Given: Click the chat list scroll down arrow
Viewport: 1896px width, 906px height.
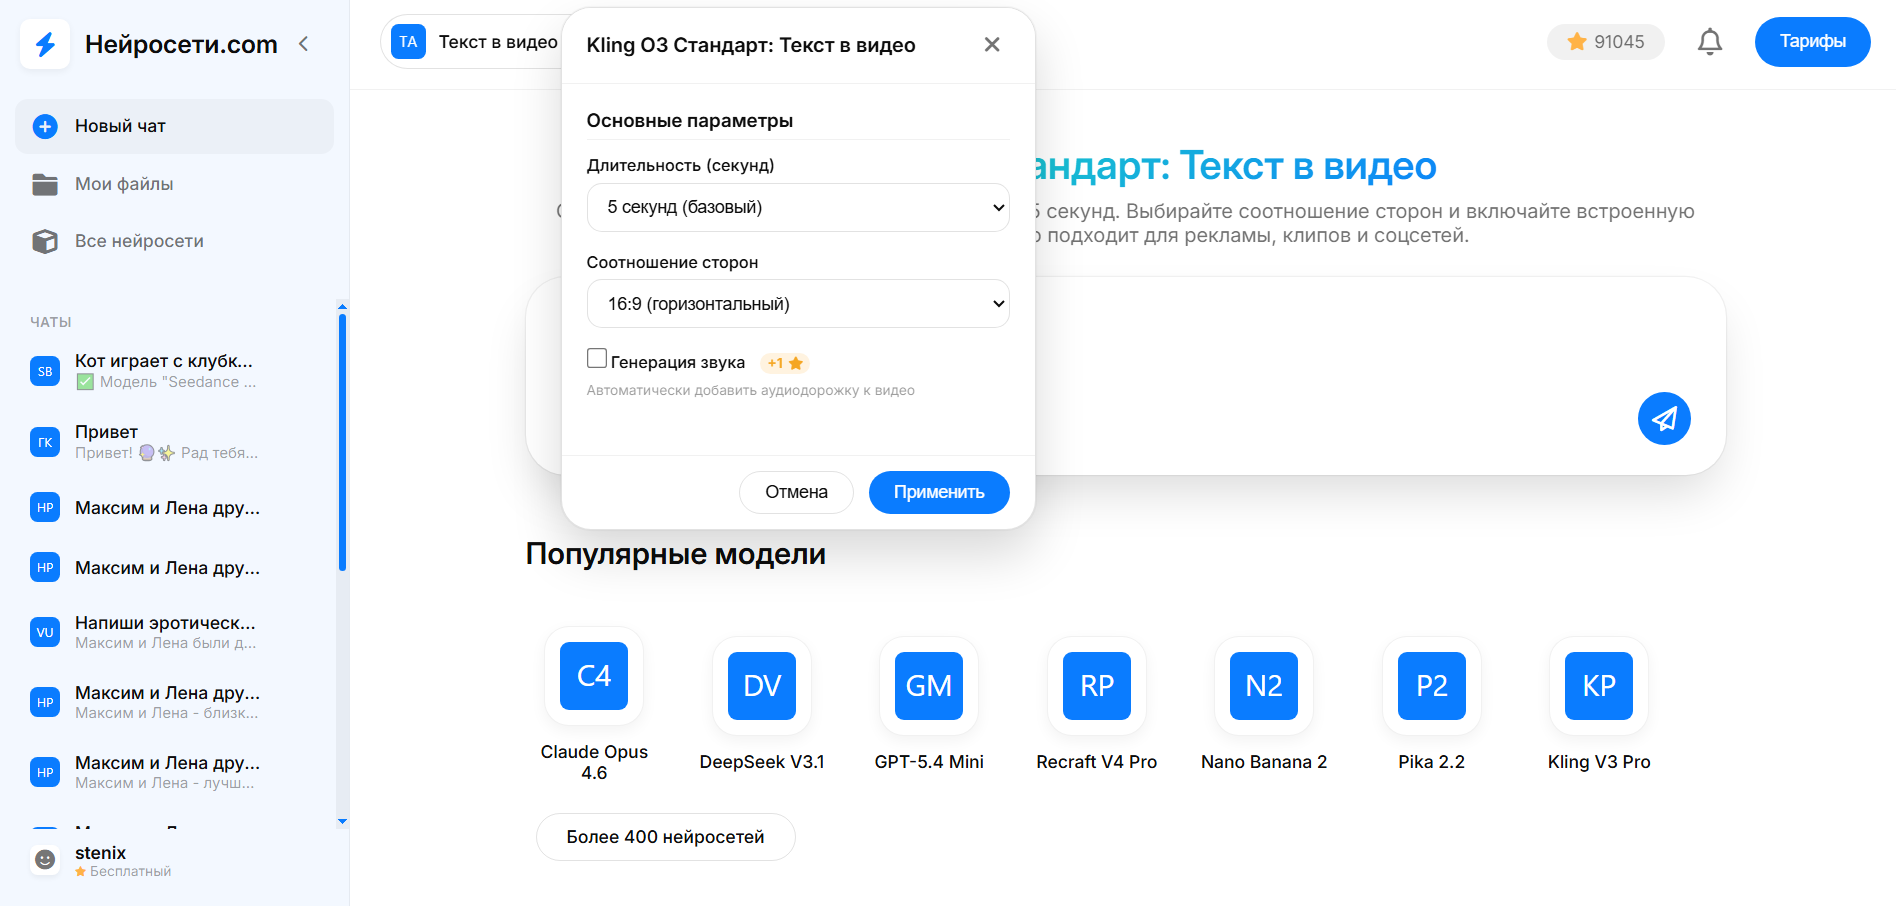Looking at the screenshot, I should (342, 822).
